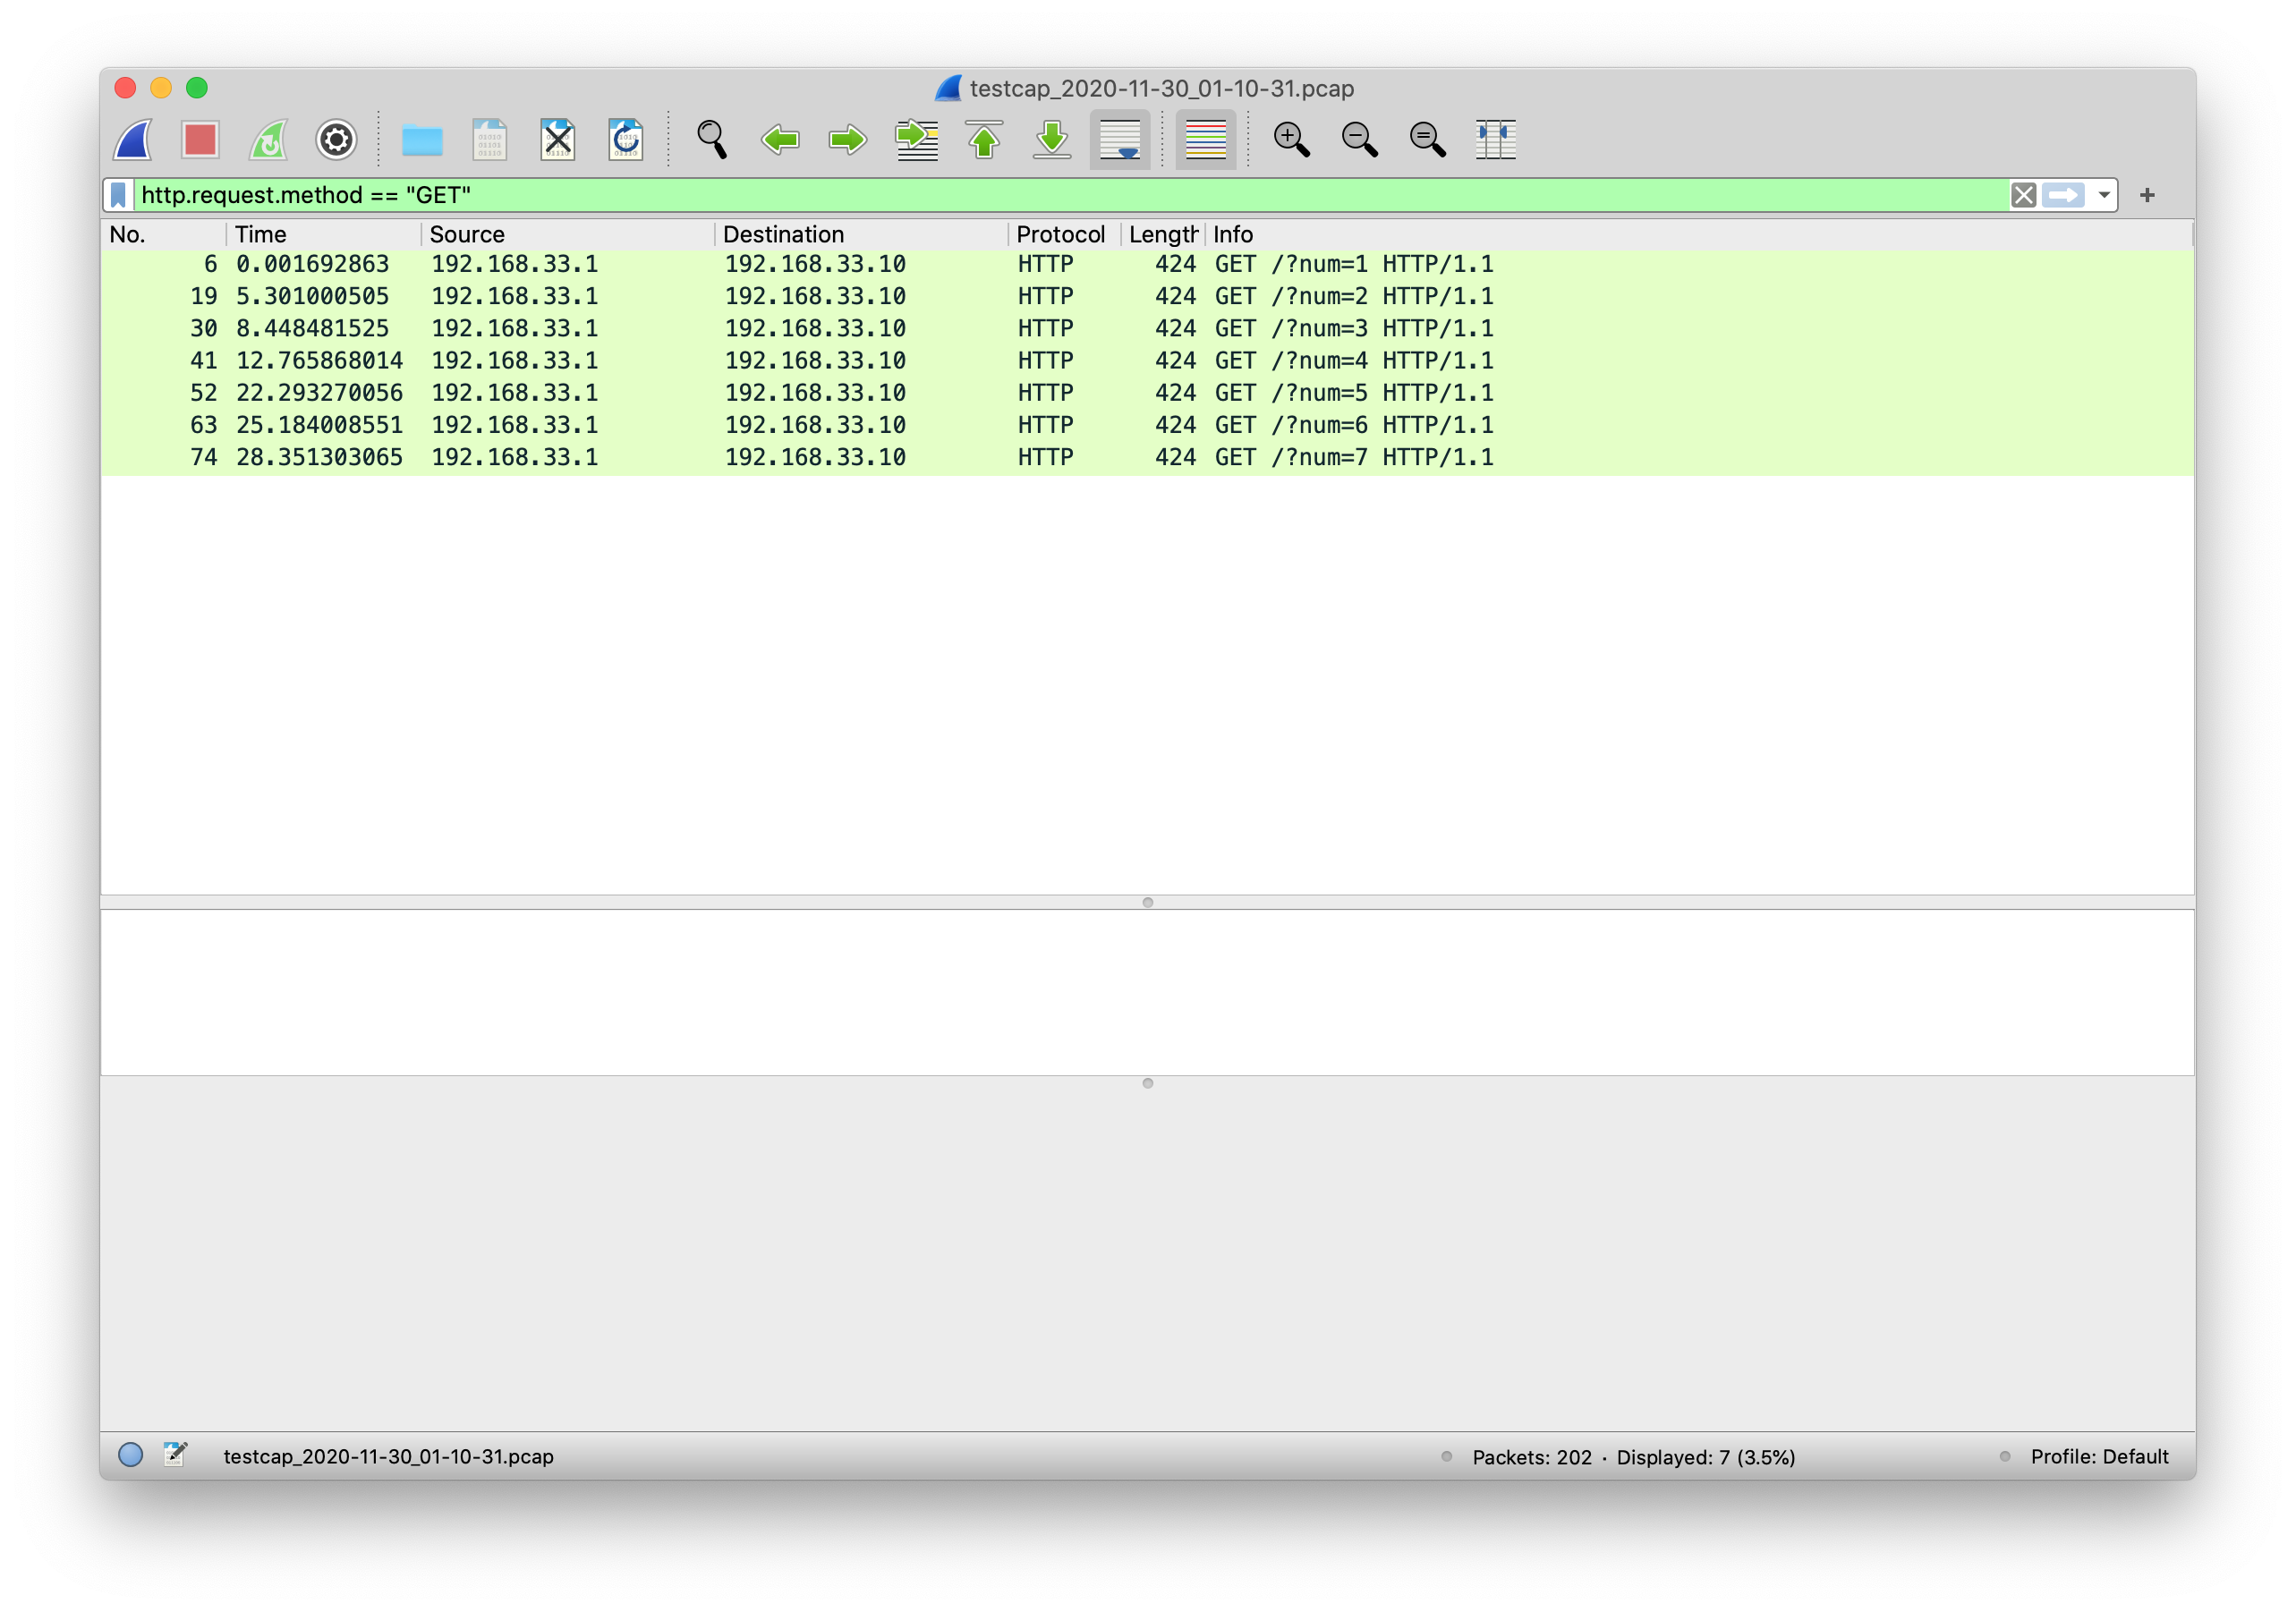Click the Go to packet icon
This screenshot has width=2296, height=1612.
pyautogui.click(x=915, y=139)
